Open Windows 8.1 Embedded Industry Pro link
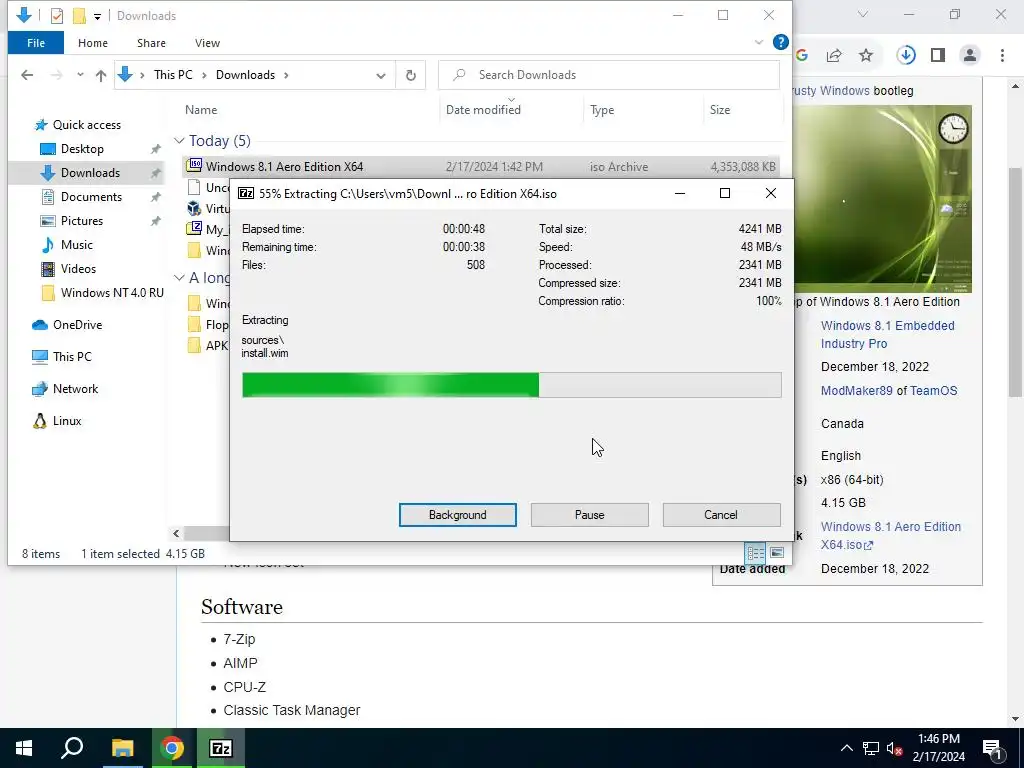The height and width of the screenshot is (768, 1024). (888, 334)
